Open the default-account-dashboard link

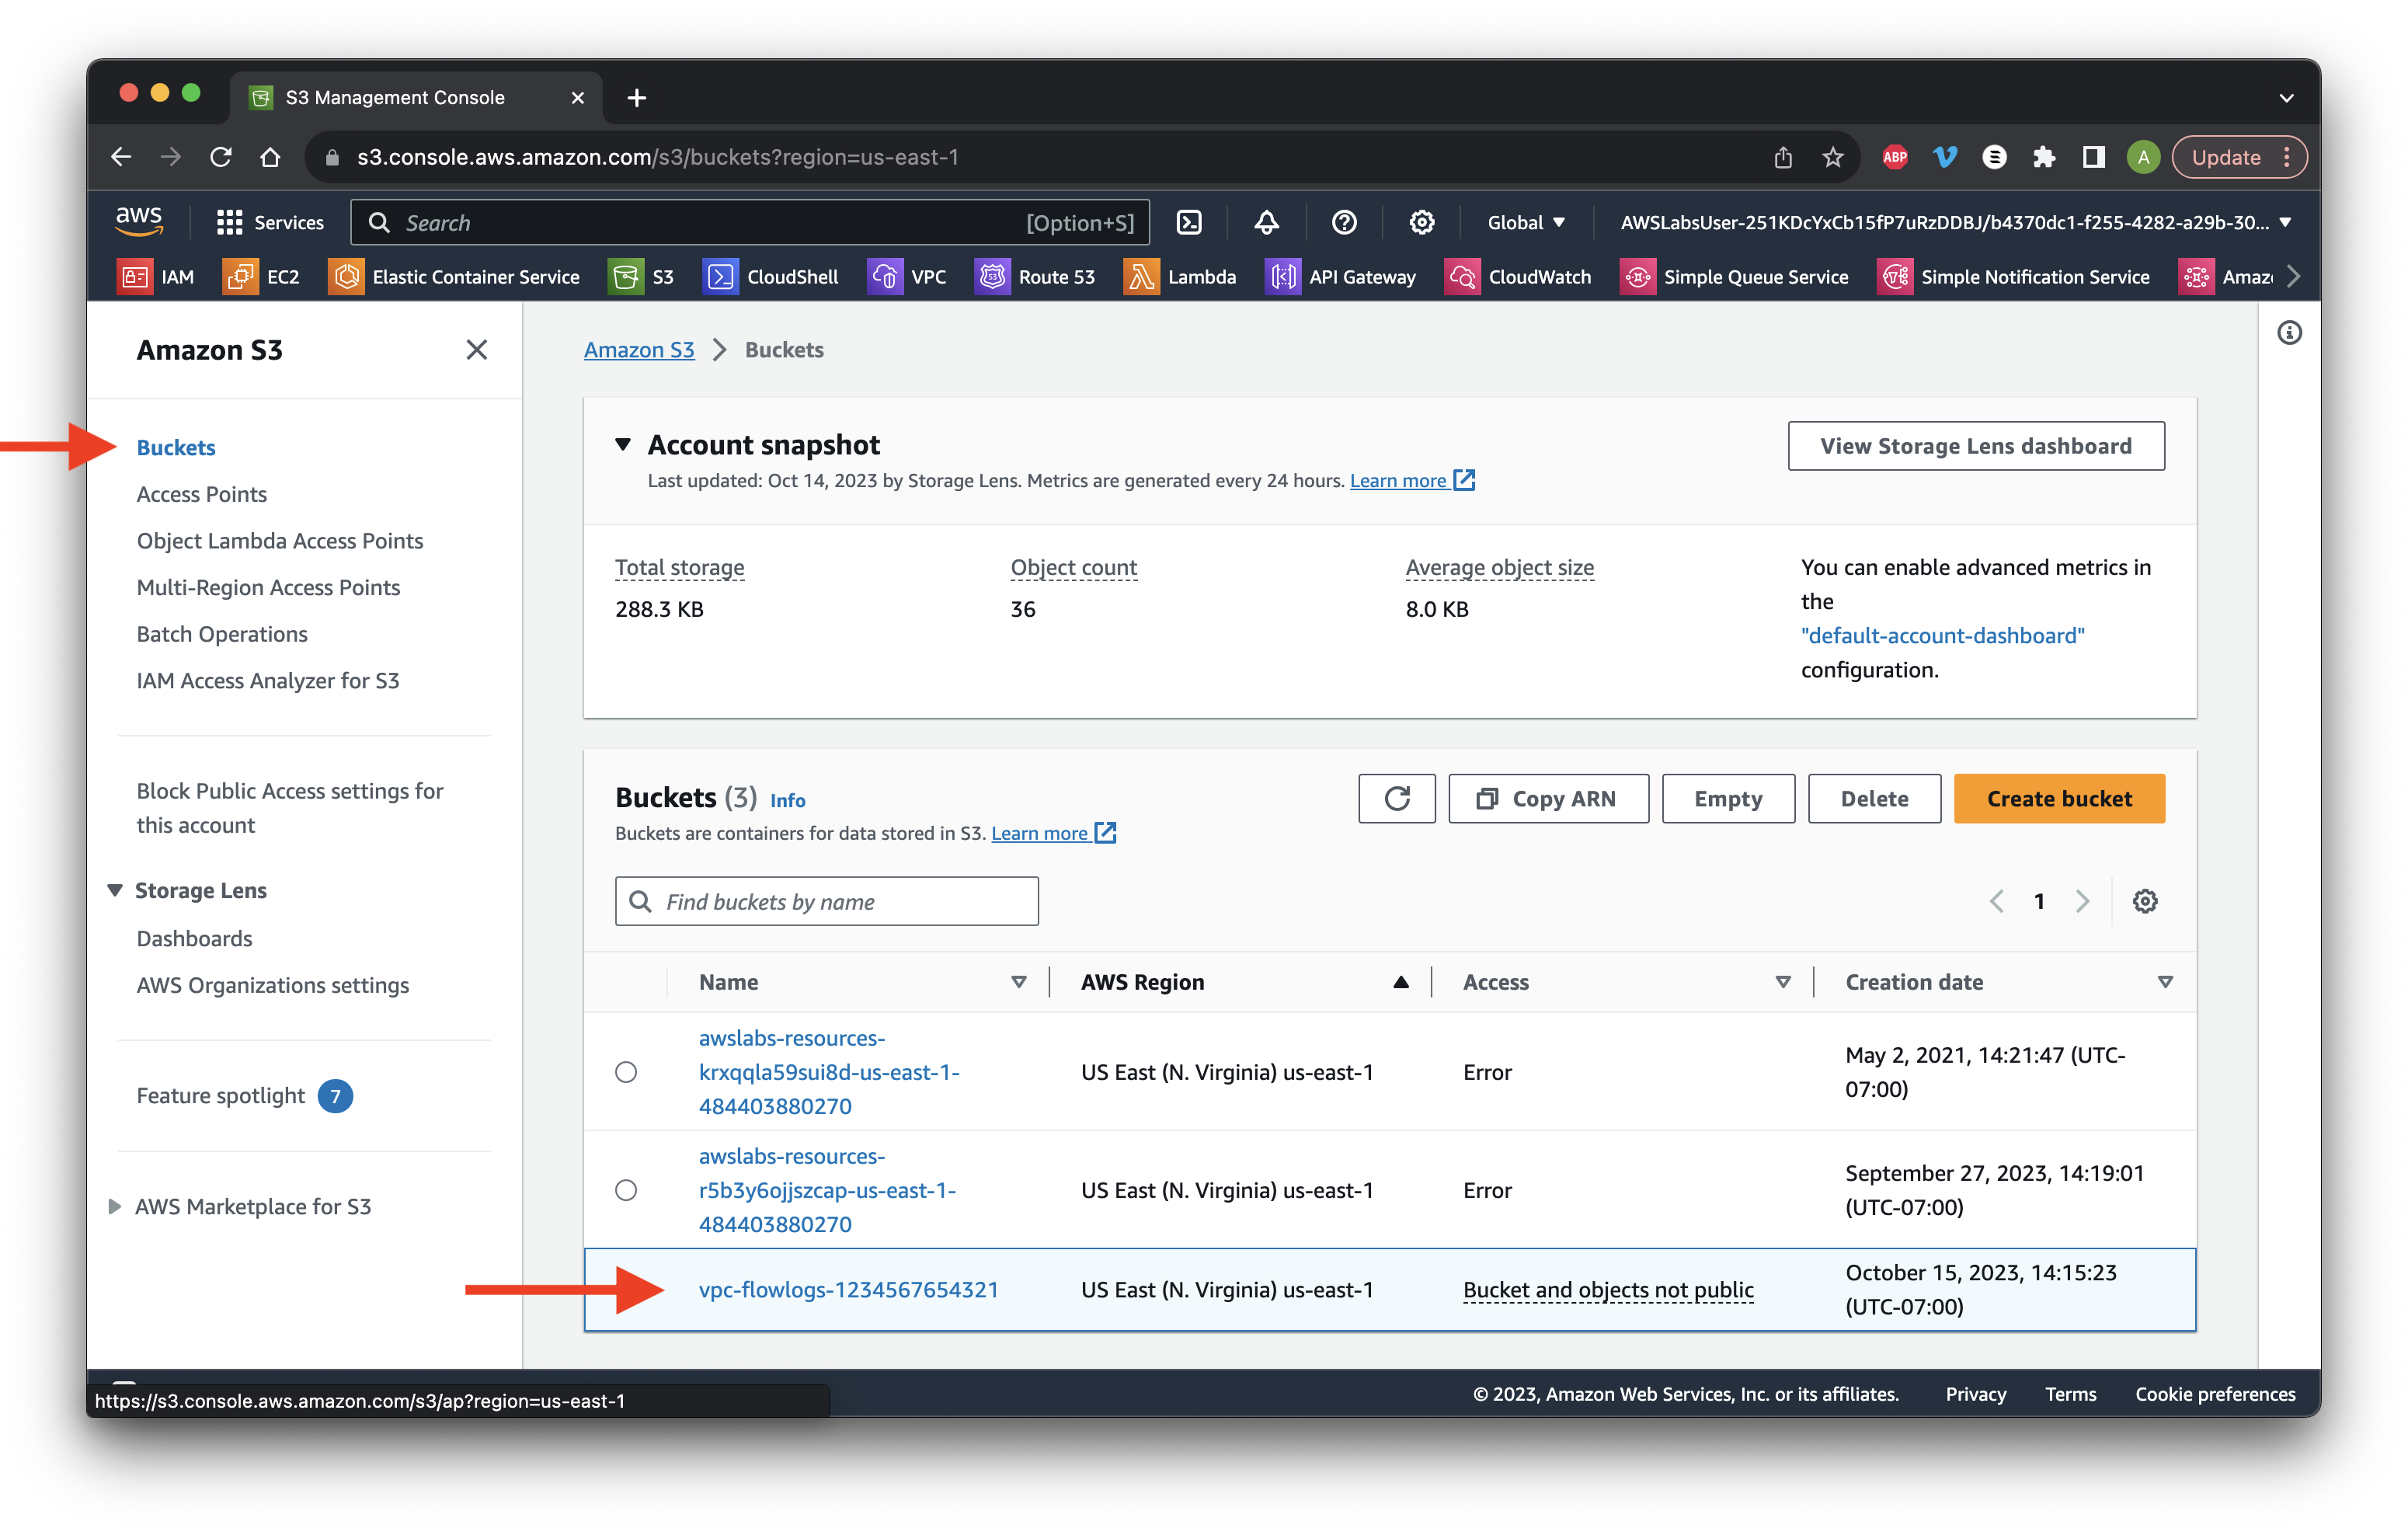[1942, 635]
